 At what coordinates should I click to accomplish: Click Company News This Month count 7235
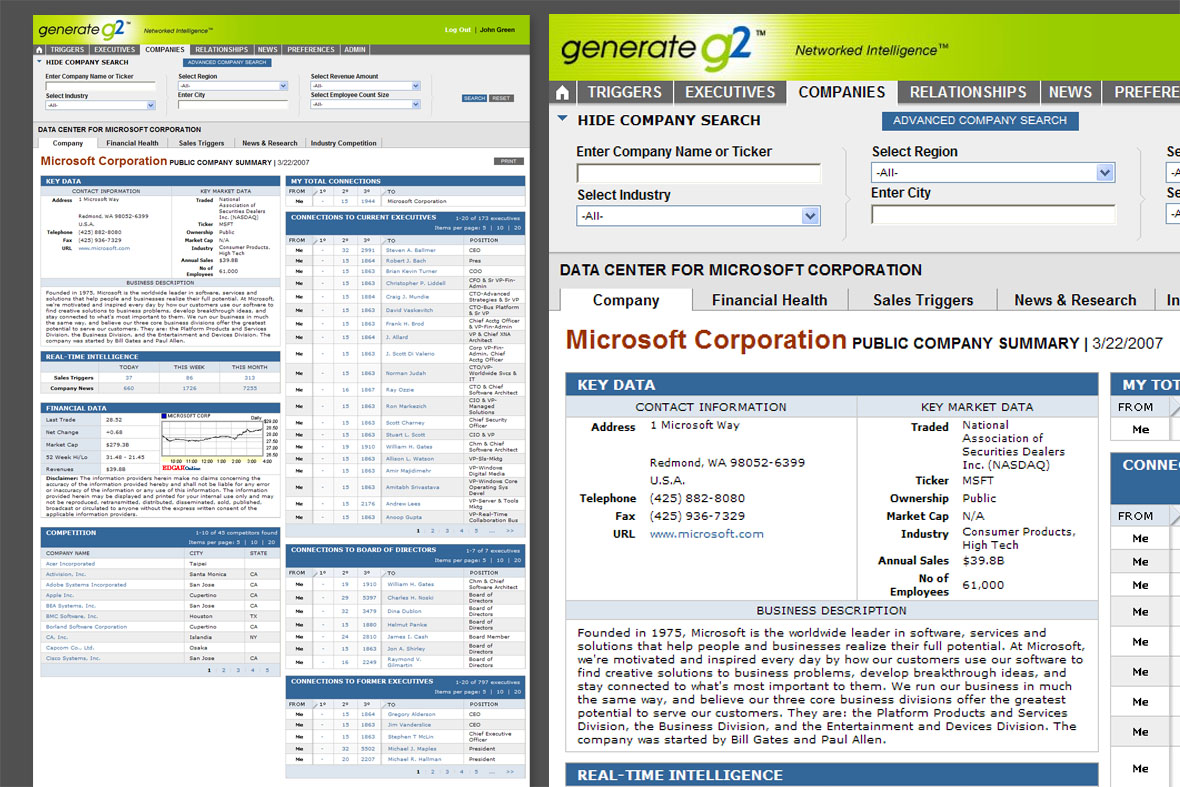pos(250,388)
